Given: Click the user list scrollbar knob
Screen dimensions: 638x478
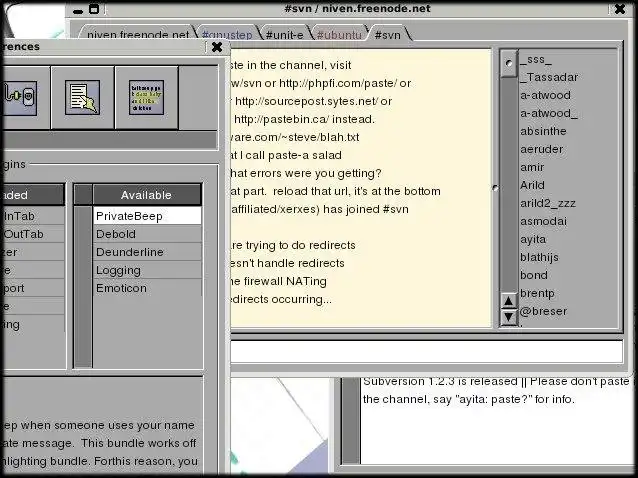Looking at the screenshot, I should click(x=509, y=63).
